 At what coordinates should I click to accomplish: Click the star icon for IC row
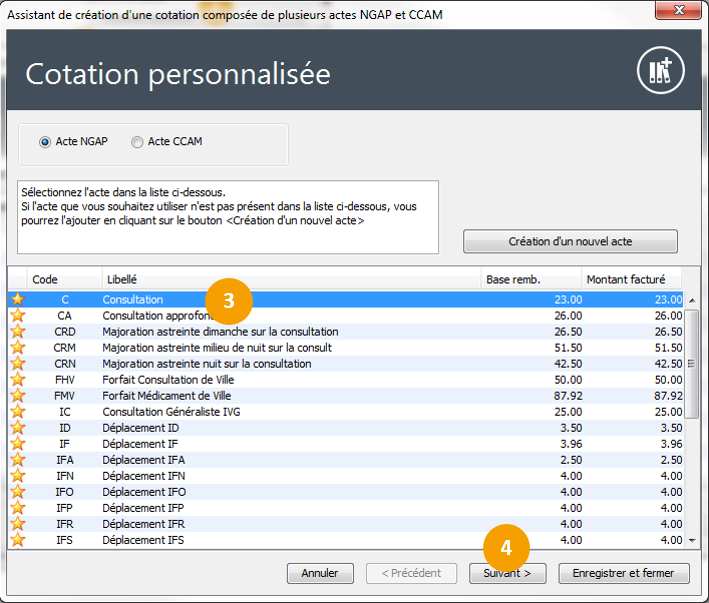[17, 411]
